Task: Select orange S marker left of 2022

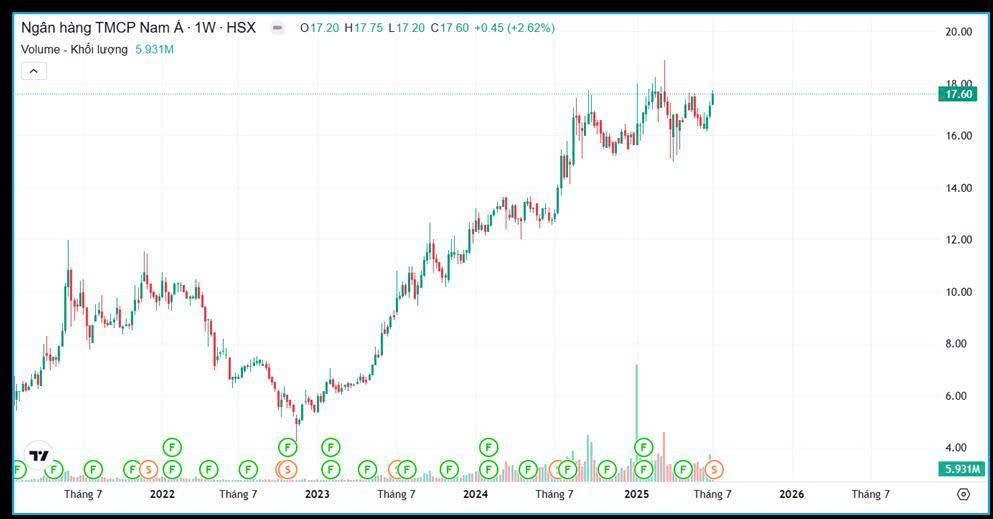Action: (148, 469)
